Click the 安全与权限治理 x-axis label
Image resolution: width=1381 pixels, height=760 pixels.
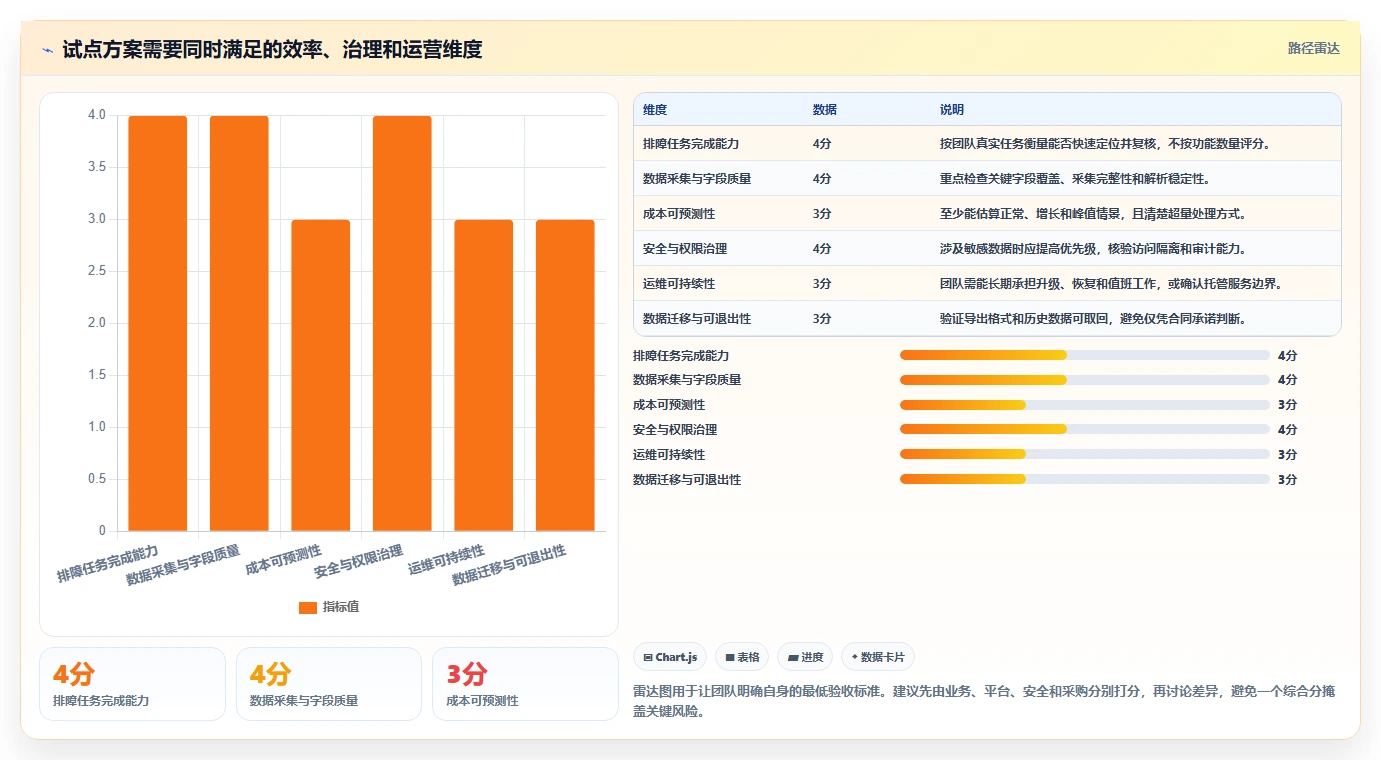pos(358,562)
